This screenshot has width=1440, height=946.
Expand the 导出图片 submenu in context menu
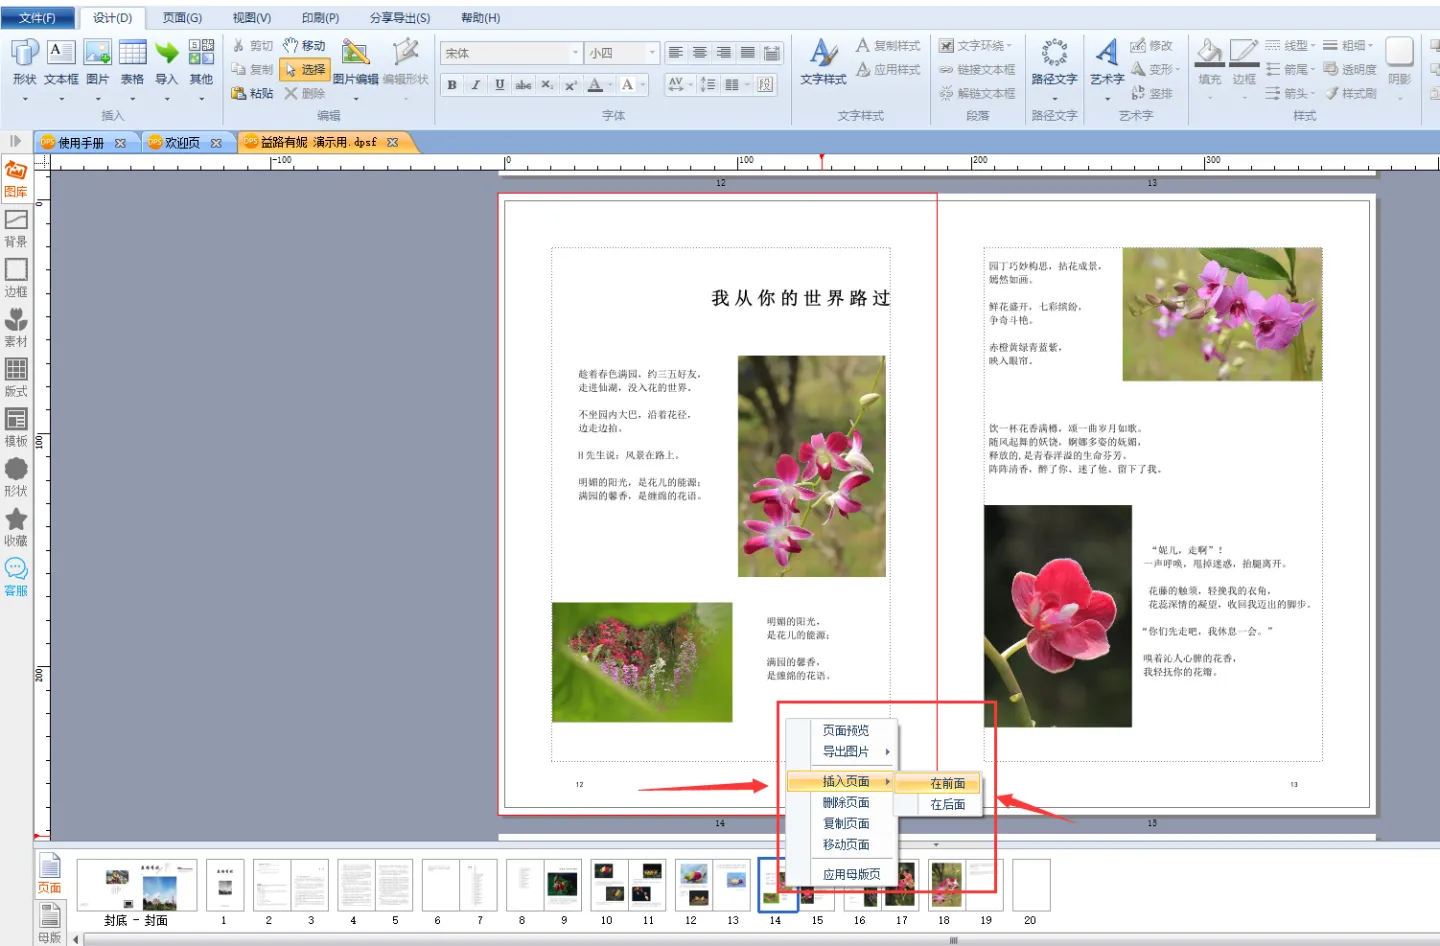(846, 751)
